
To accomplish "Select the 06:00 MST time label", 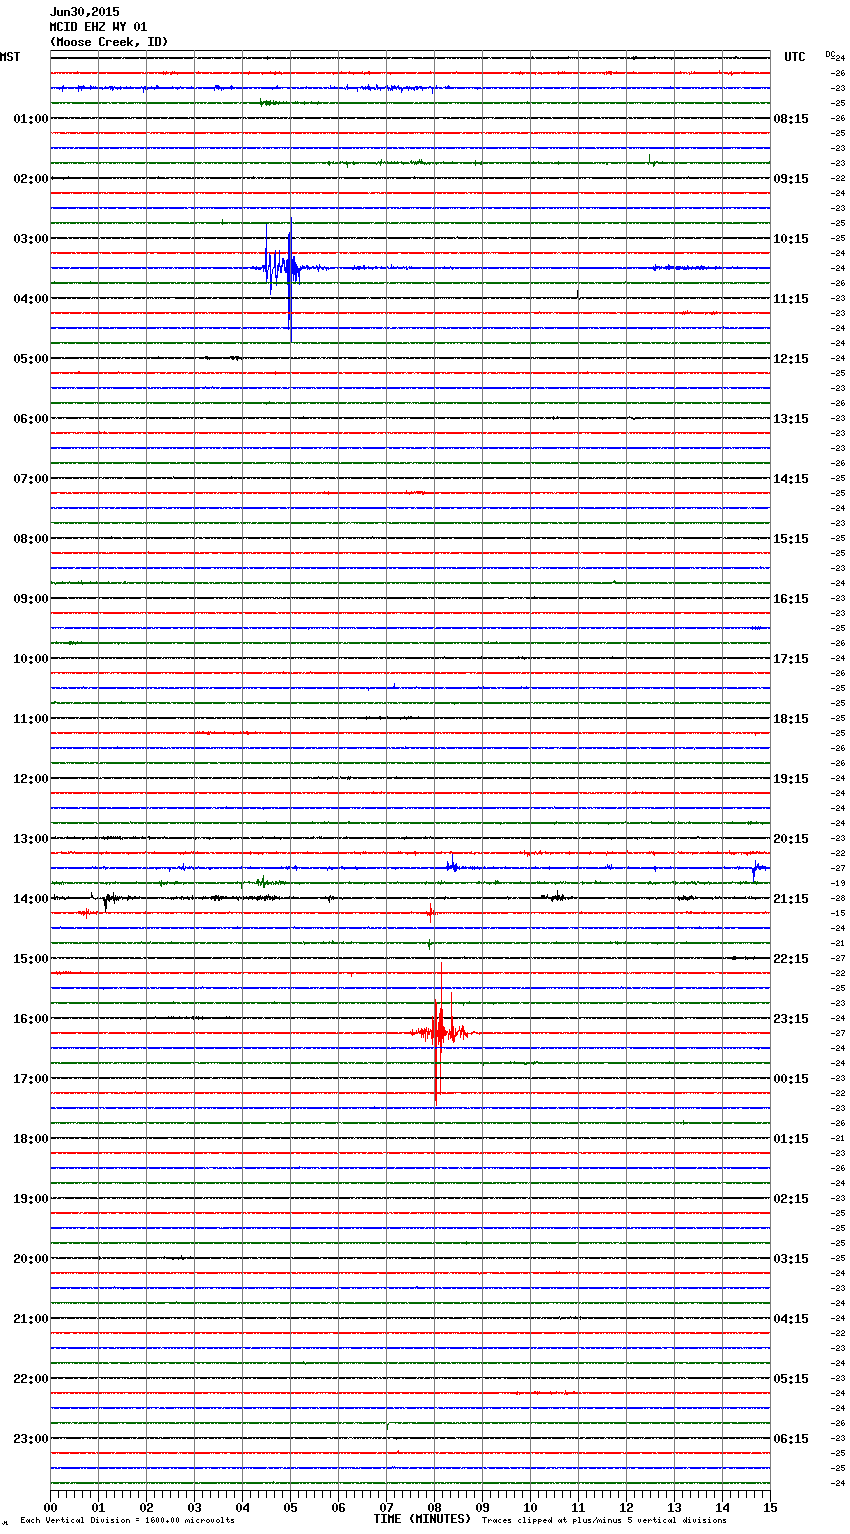I will [x=31, y=418].
